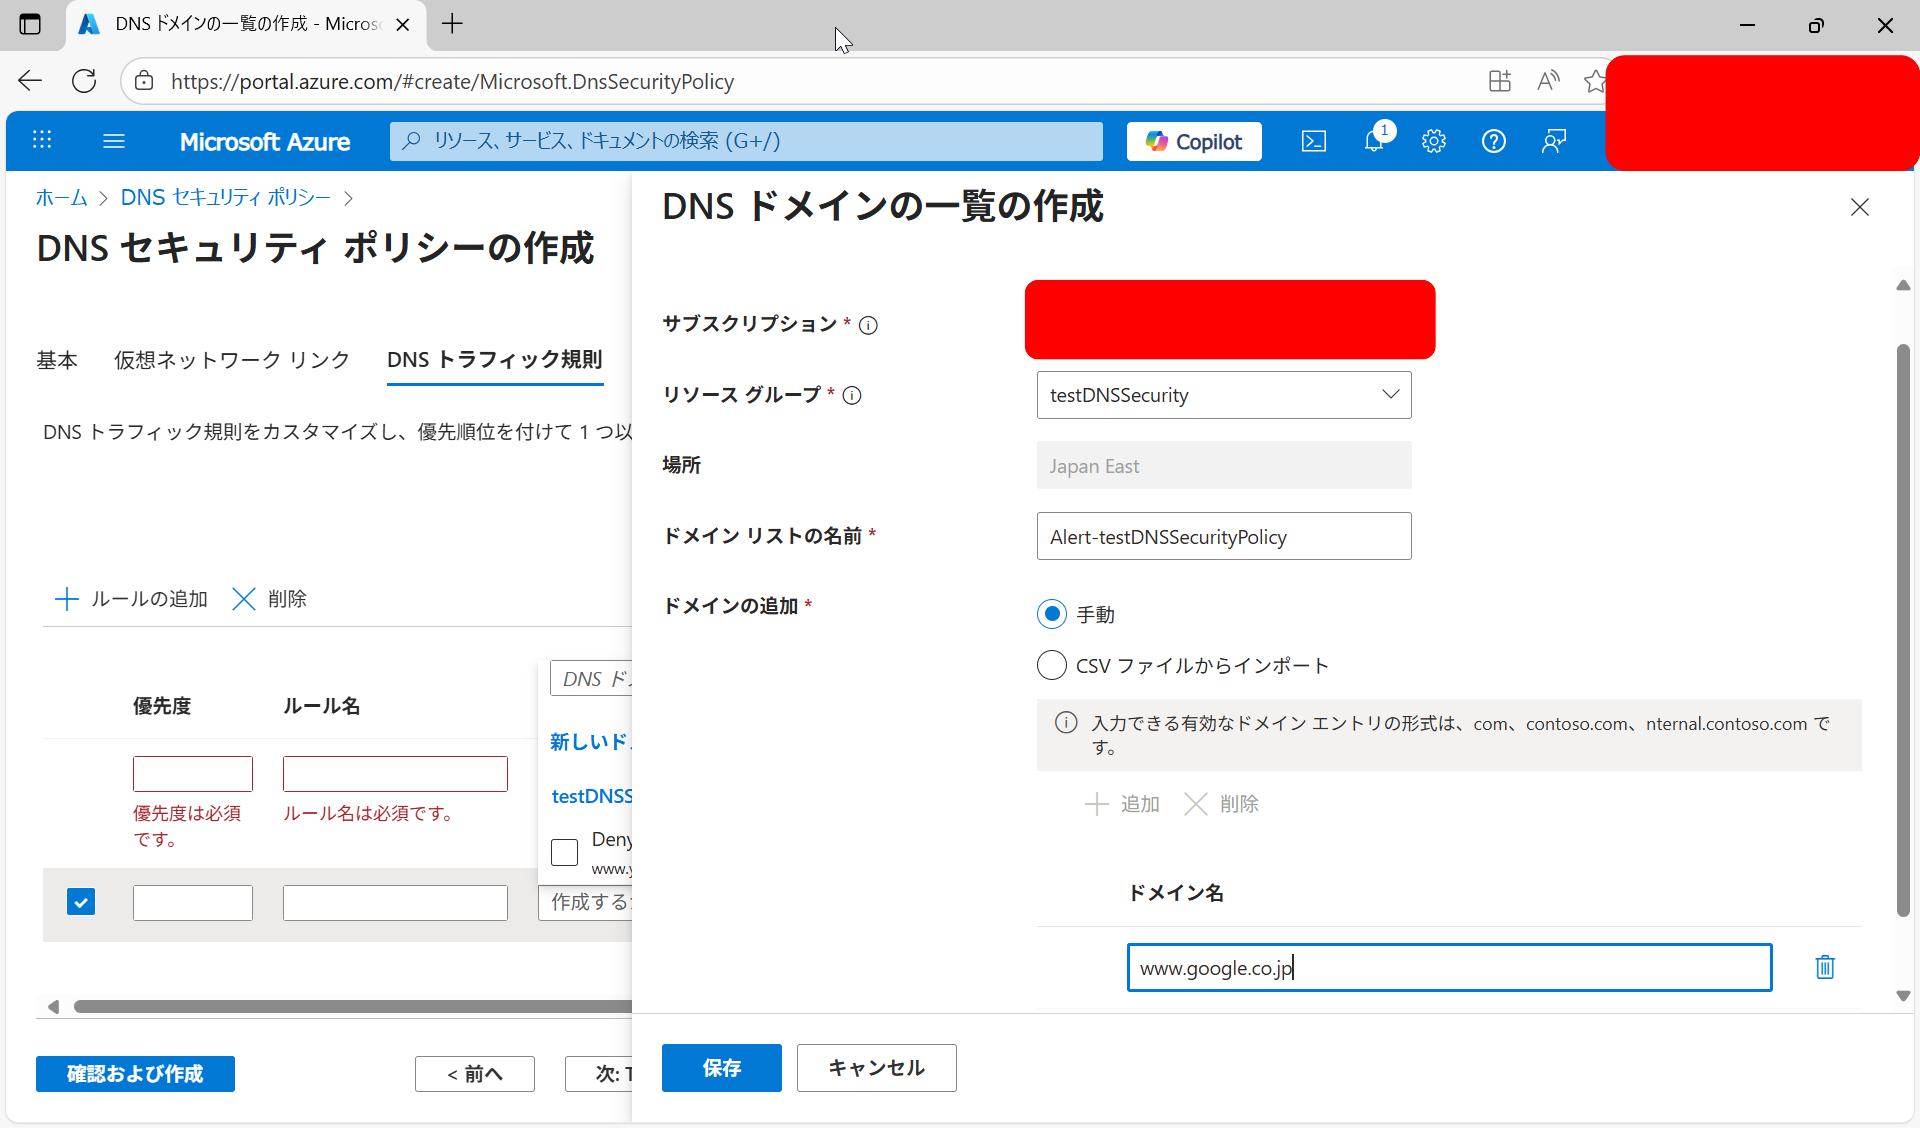Screen dimensions: 1920x1128
Task: Open portal settings gear
Action: [x=1434, y=141]
